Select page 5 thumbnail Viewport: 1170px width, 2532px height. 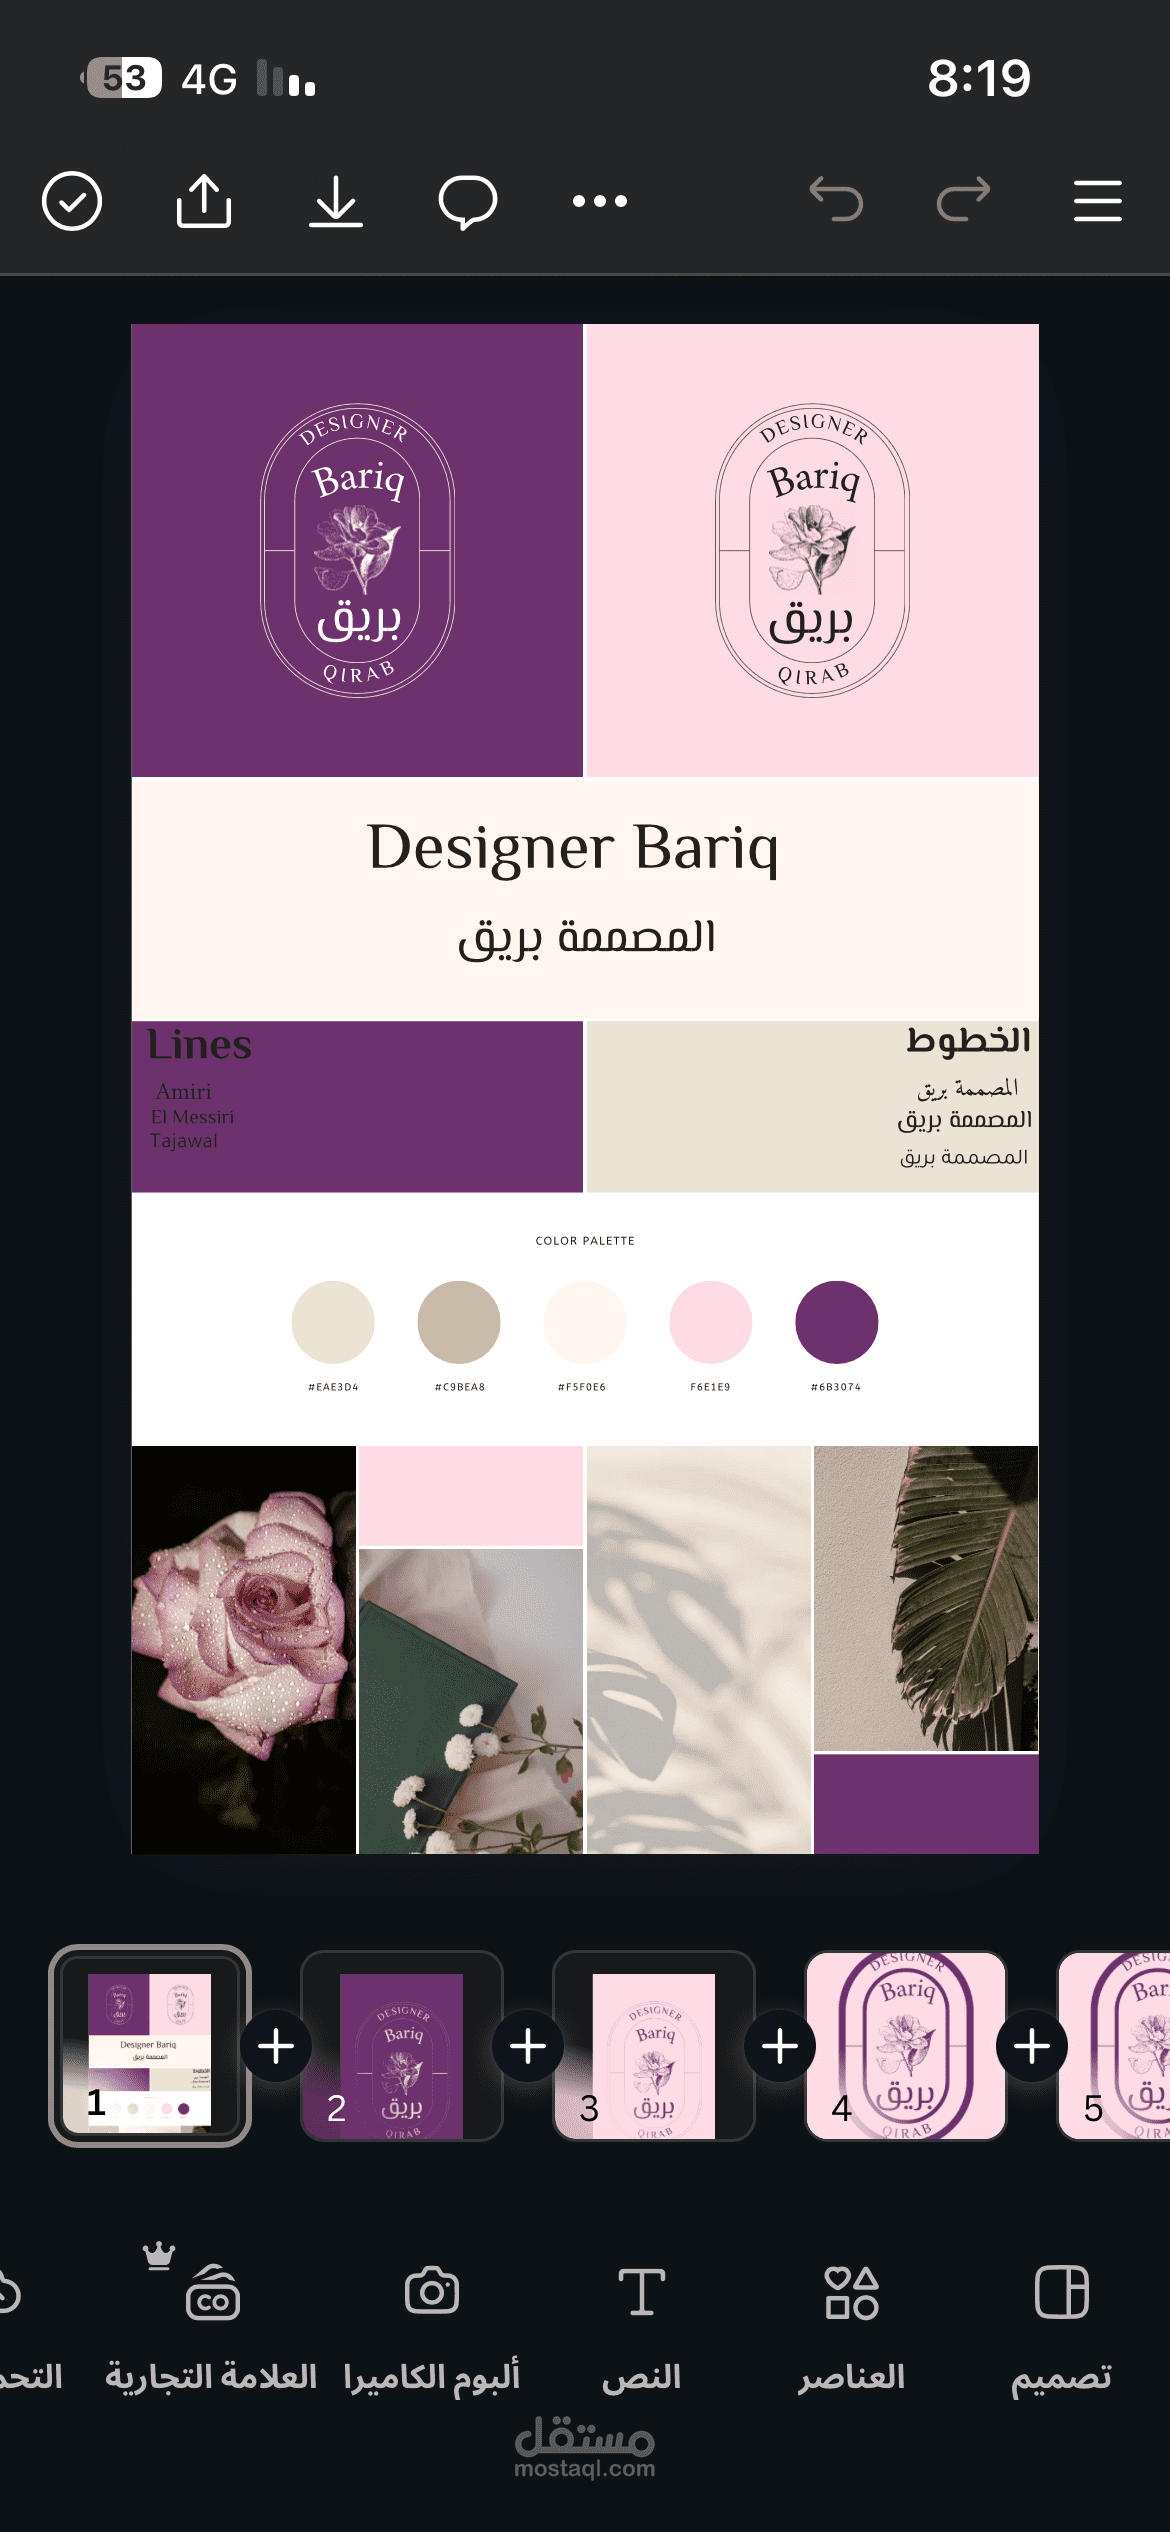[1114, 2047]
